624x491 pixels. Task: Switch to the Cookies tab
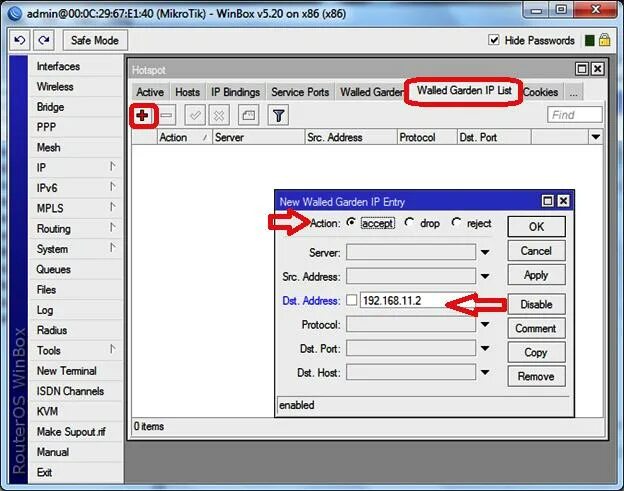coord(541,92)
